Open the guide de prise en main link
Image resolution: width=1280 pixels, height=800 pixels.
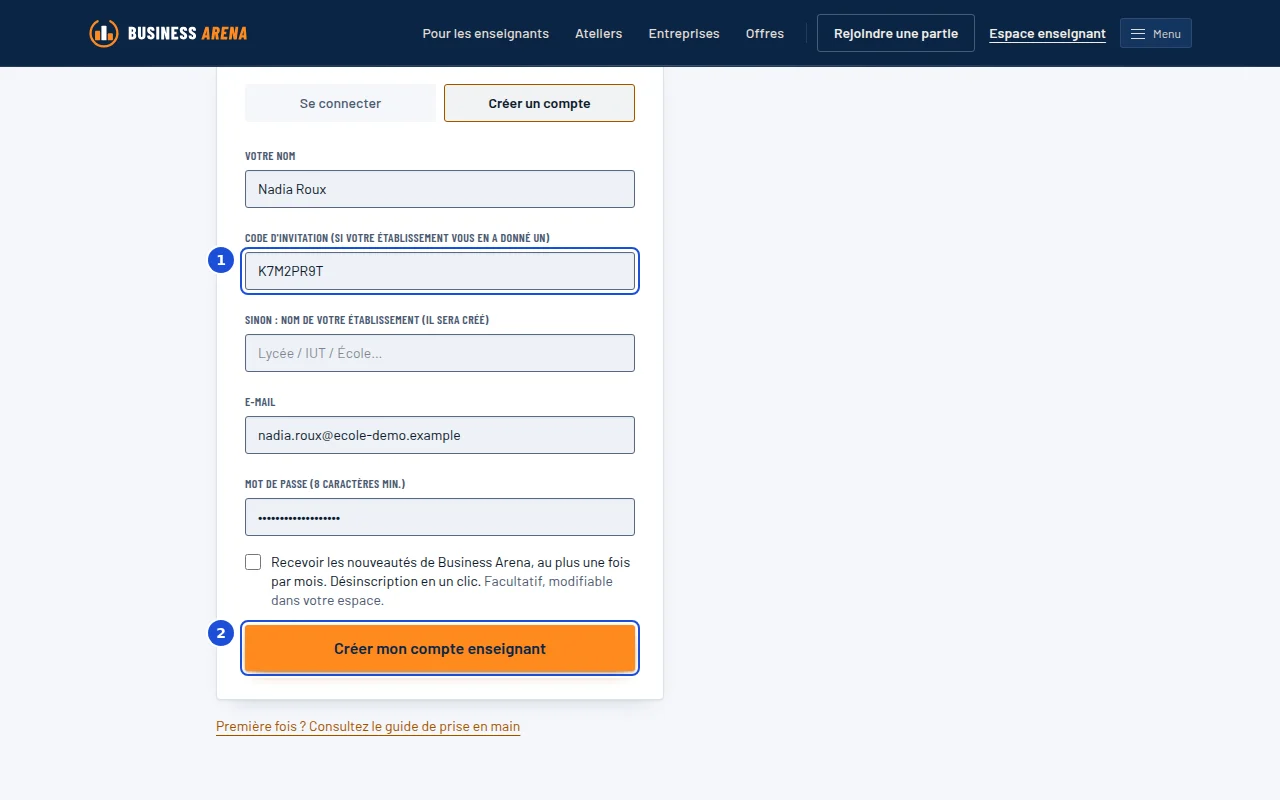coord(368,727)
